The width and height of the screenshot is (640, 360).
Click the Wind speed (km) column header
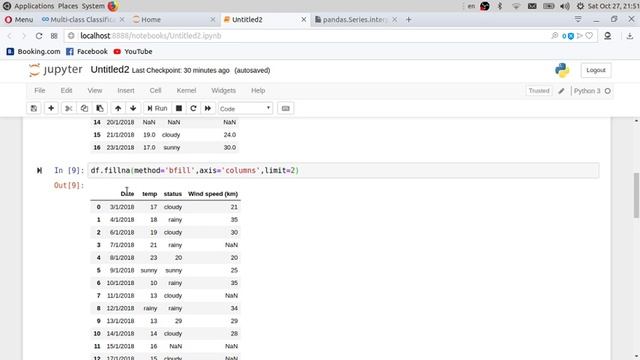click(x=213, y=194)
